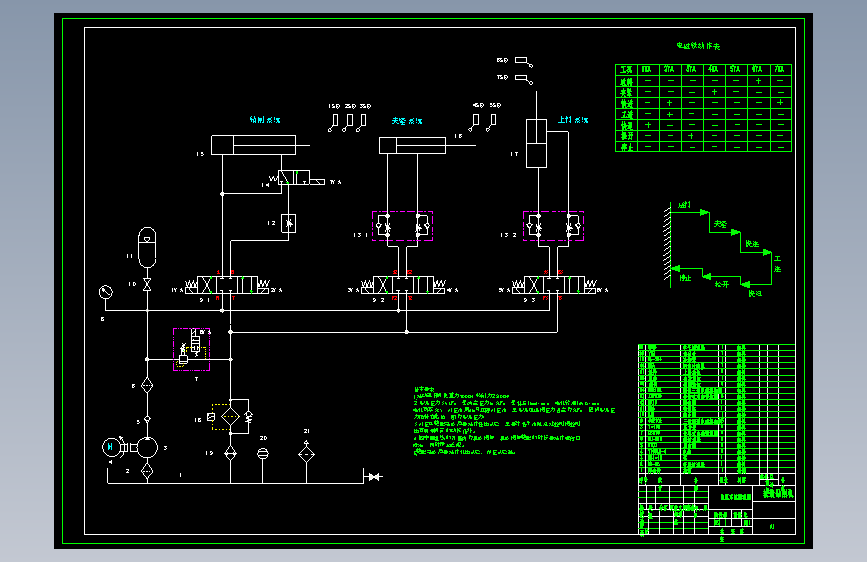Click the cyan title 夹紧系统
867x562 pixels.
click(407, 121)
